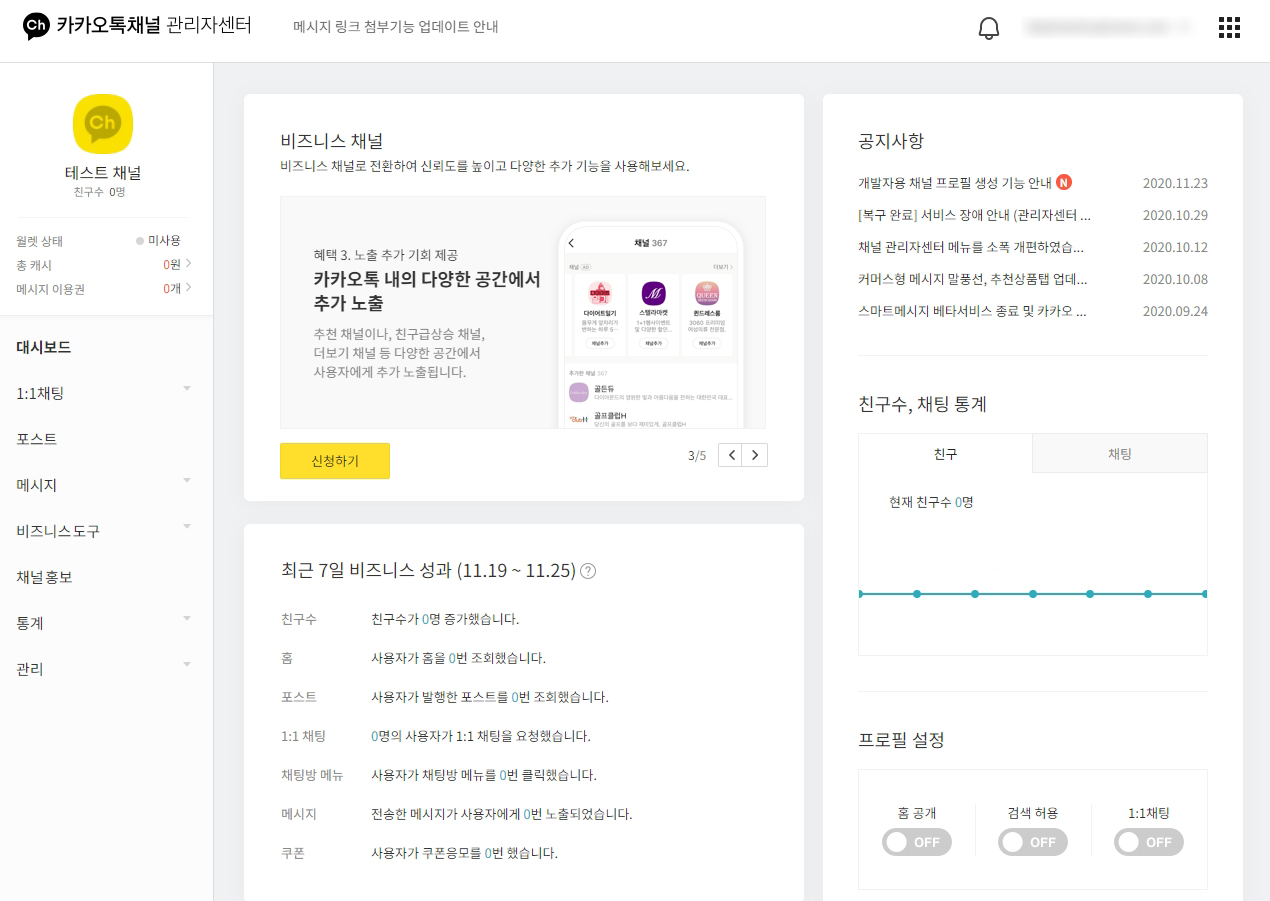Open notice 채널 관리자센터 메뉴를 소폭 개편
Screen dimensions: 1270x901
[971, 247]
